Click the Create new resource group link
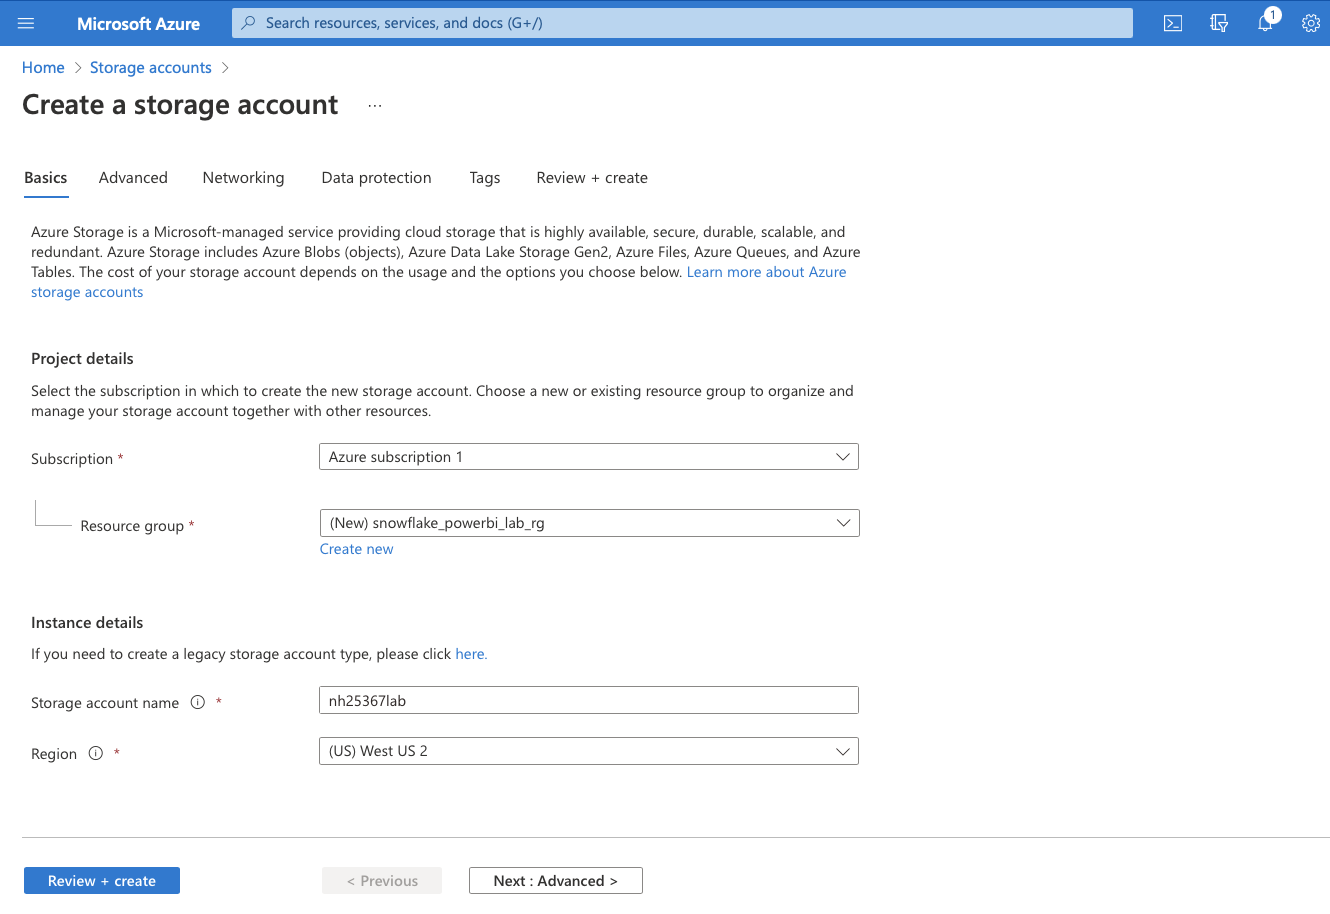 point(356,549)
